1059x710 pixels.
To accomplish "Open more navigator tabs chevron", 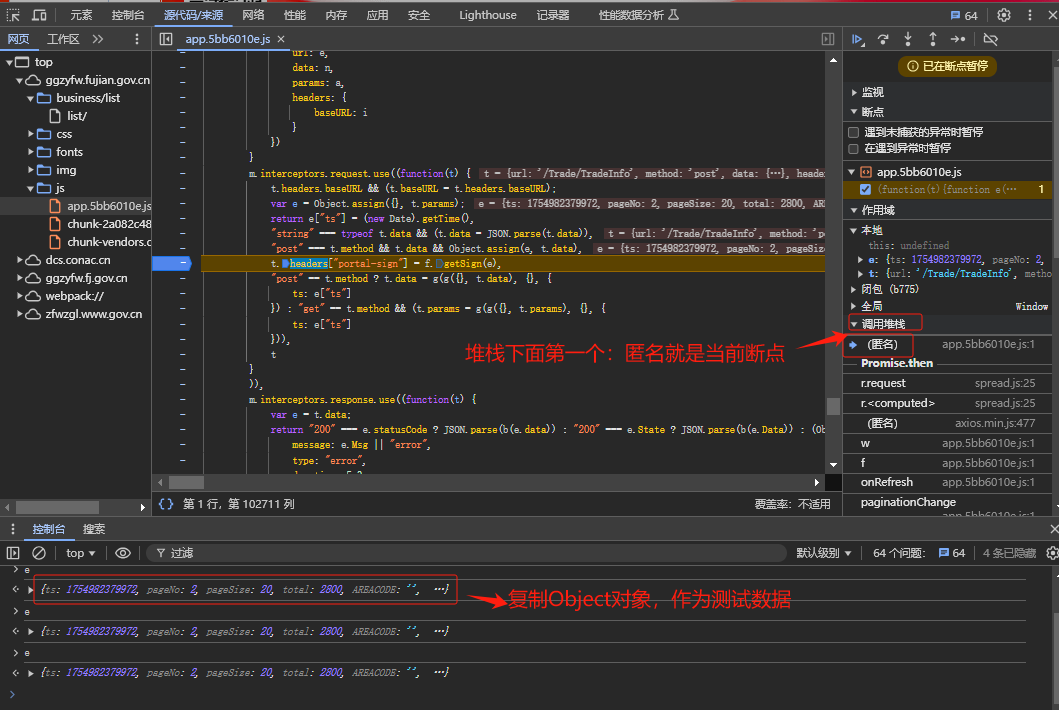I will (98, 39).
